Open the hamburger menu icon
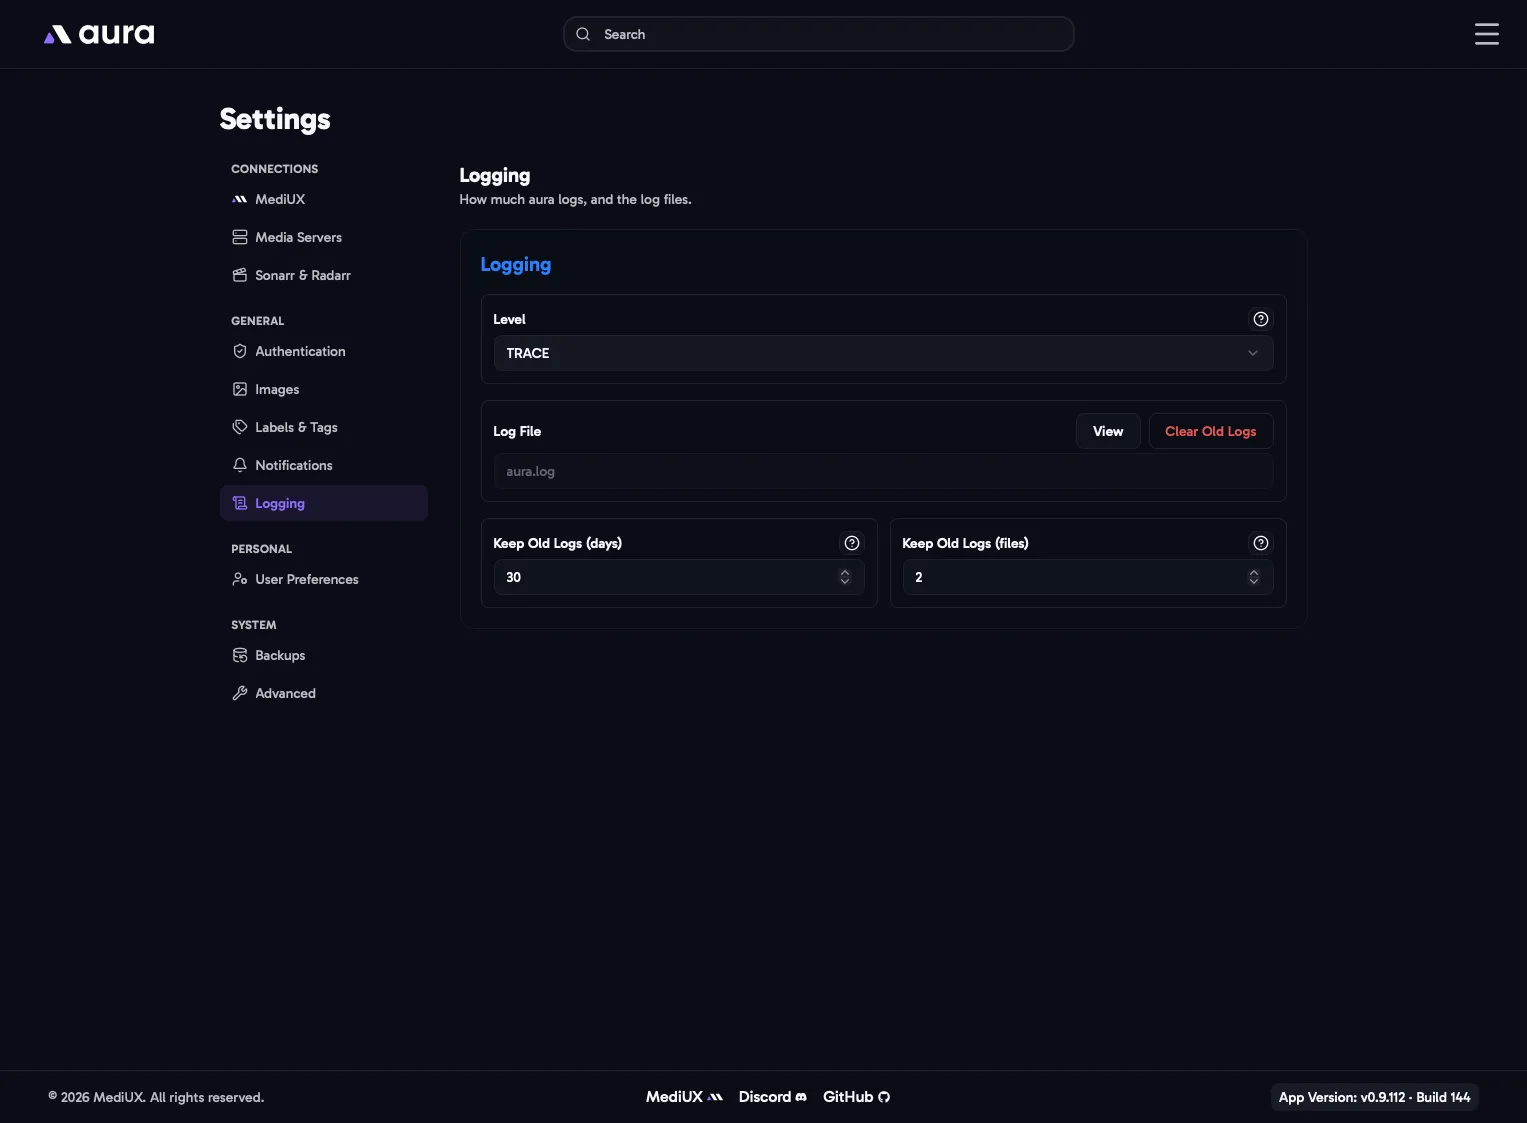 (x=1486, y=34)
